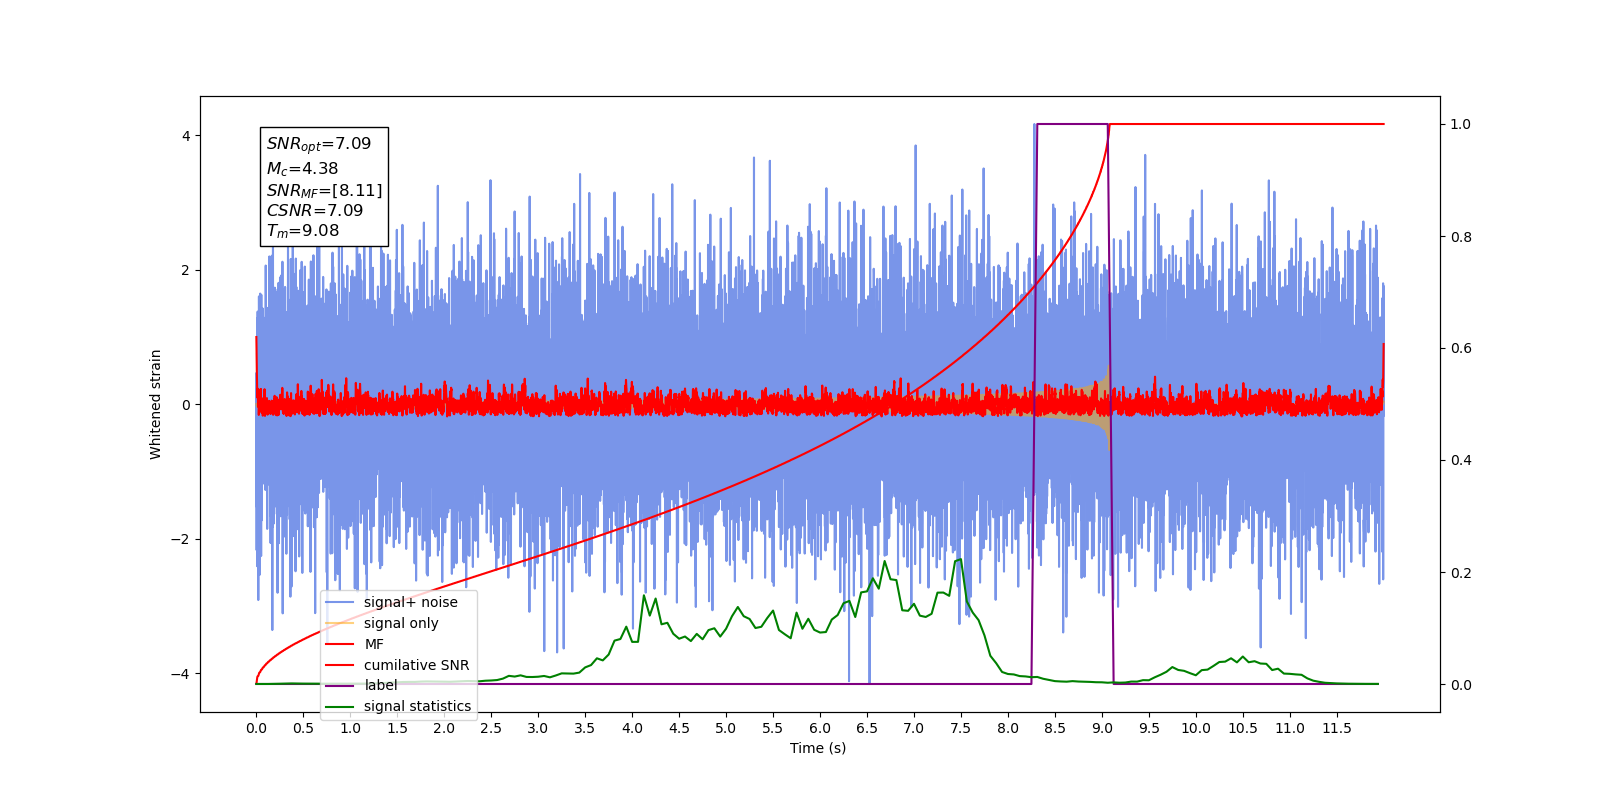The image size is (1600, 800).
Task: Click the x-axis tick label 0.5
Action: [x=303, y=728]
